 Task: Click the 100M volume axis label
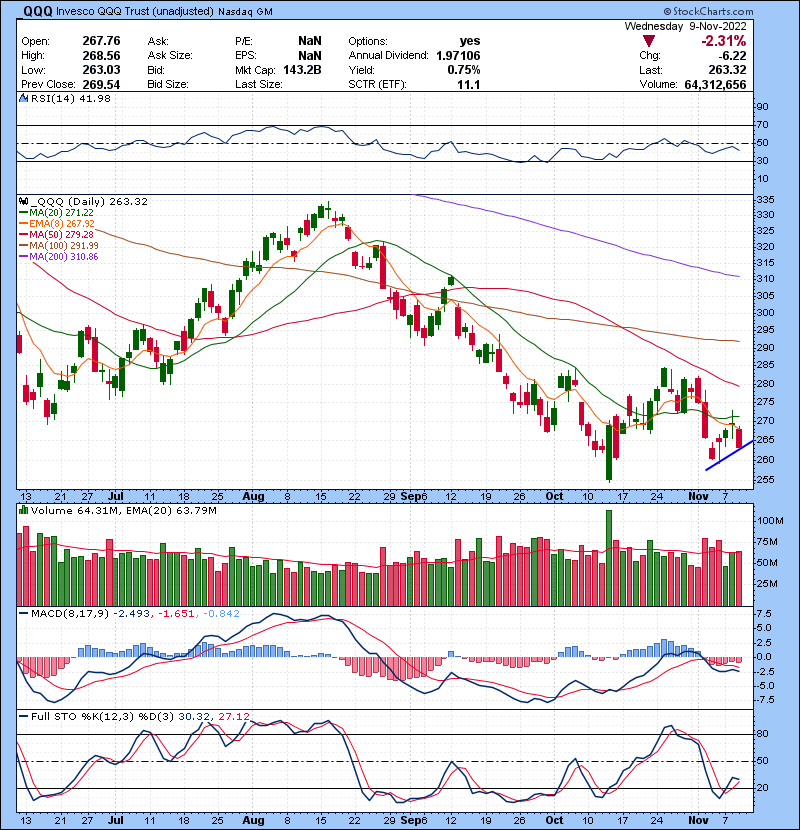[770, 520]
